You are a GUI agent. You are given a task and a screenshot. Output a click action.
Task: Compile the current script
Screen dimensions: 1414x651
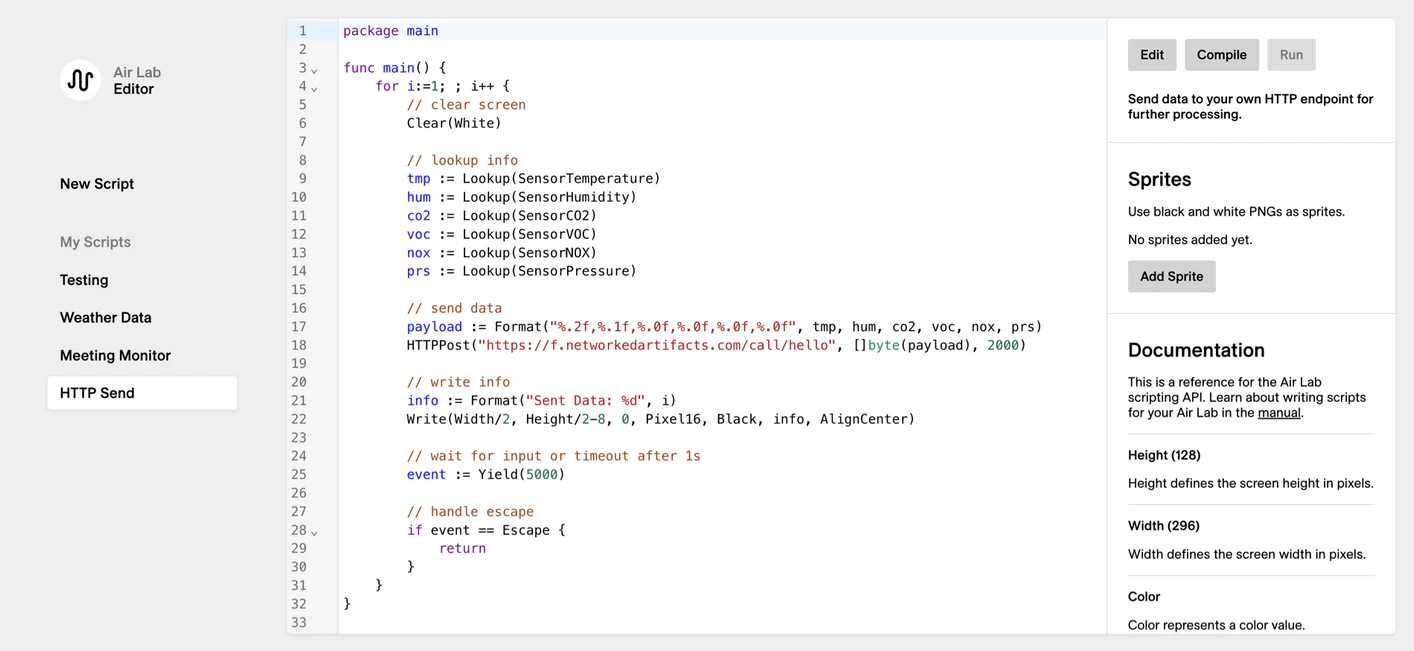pyautogui.click(x=1221, y=55)
